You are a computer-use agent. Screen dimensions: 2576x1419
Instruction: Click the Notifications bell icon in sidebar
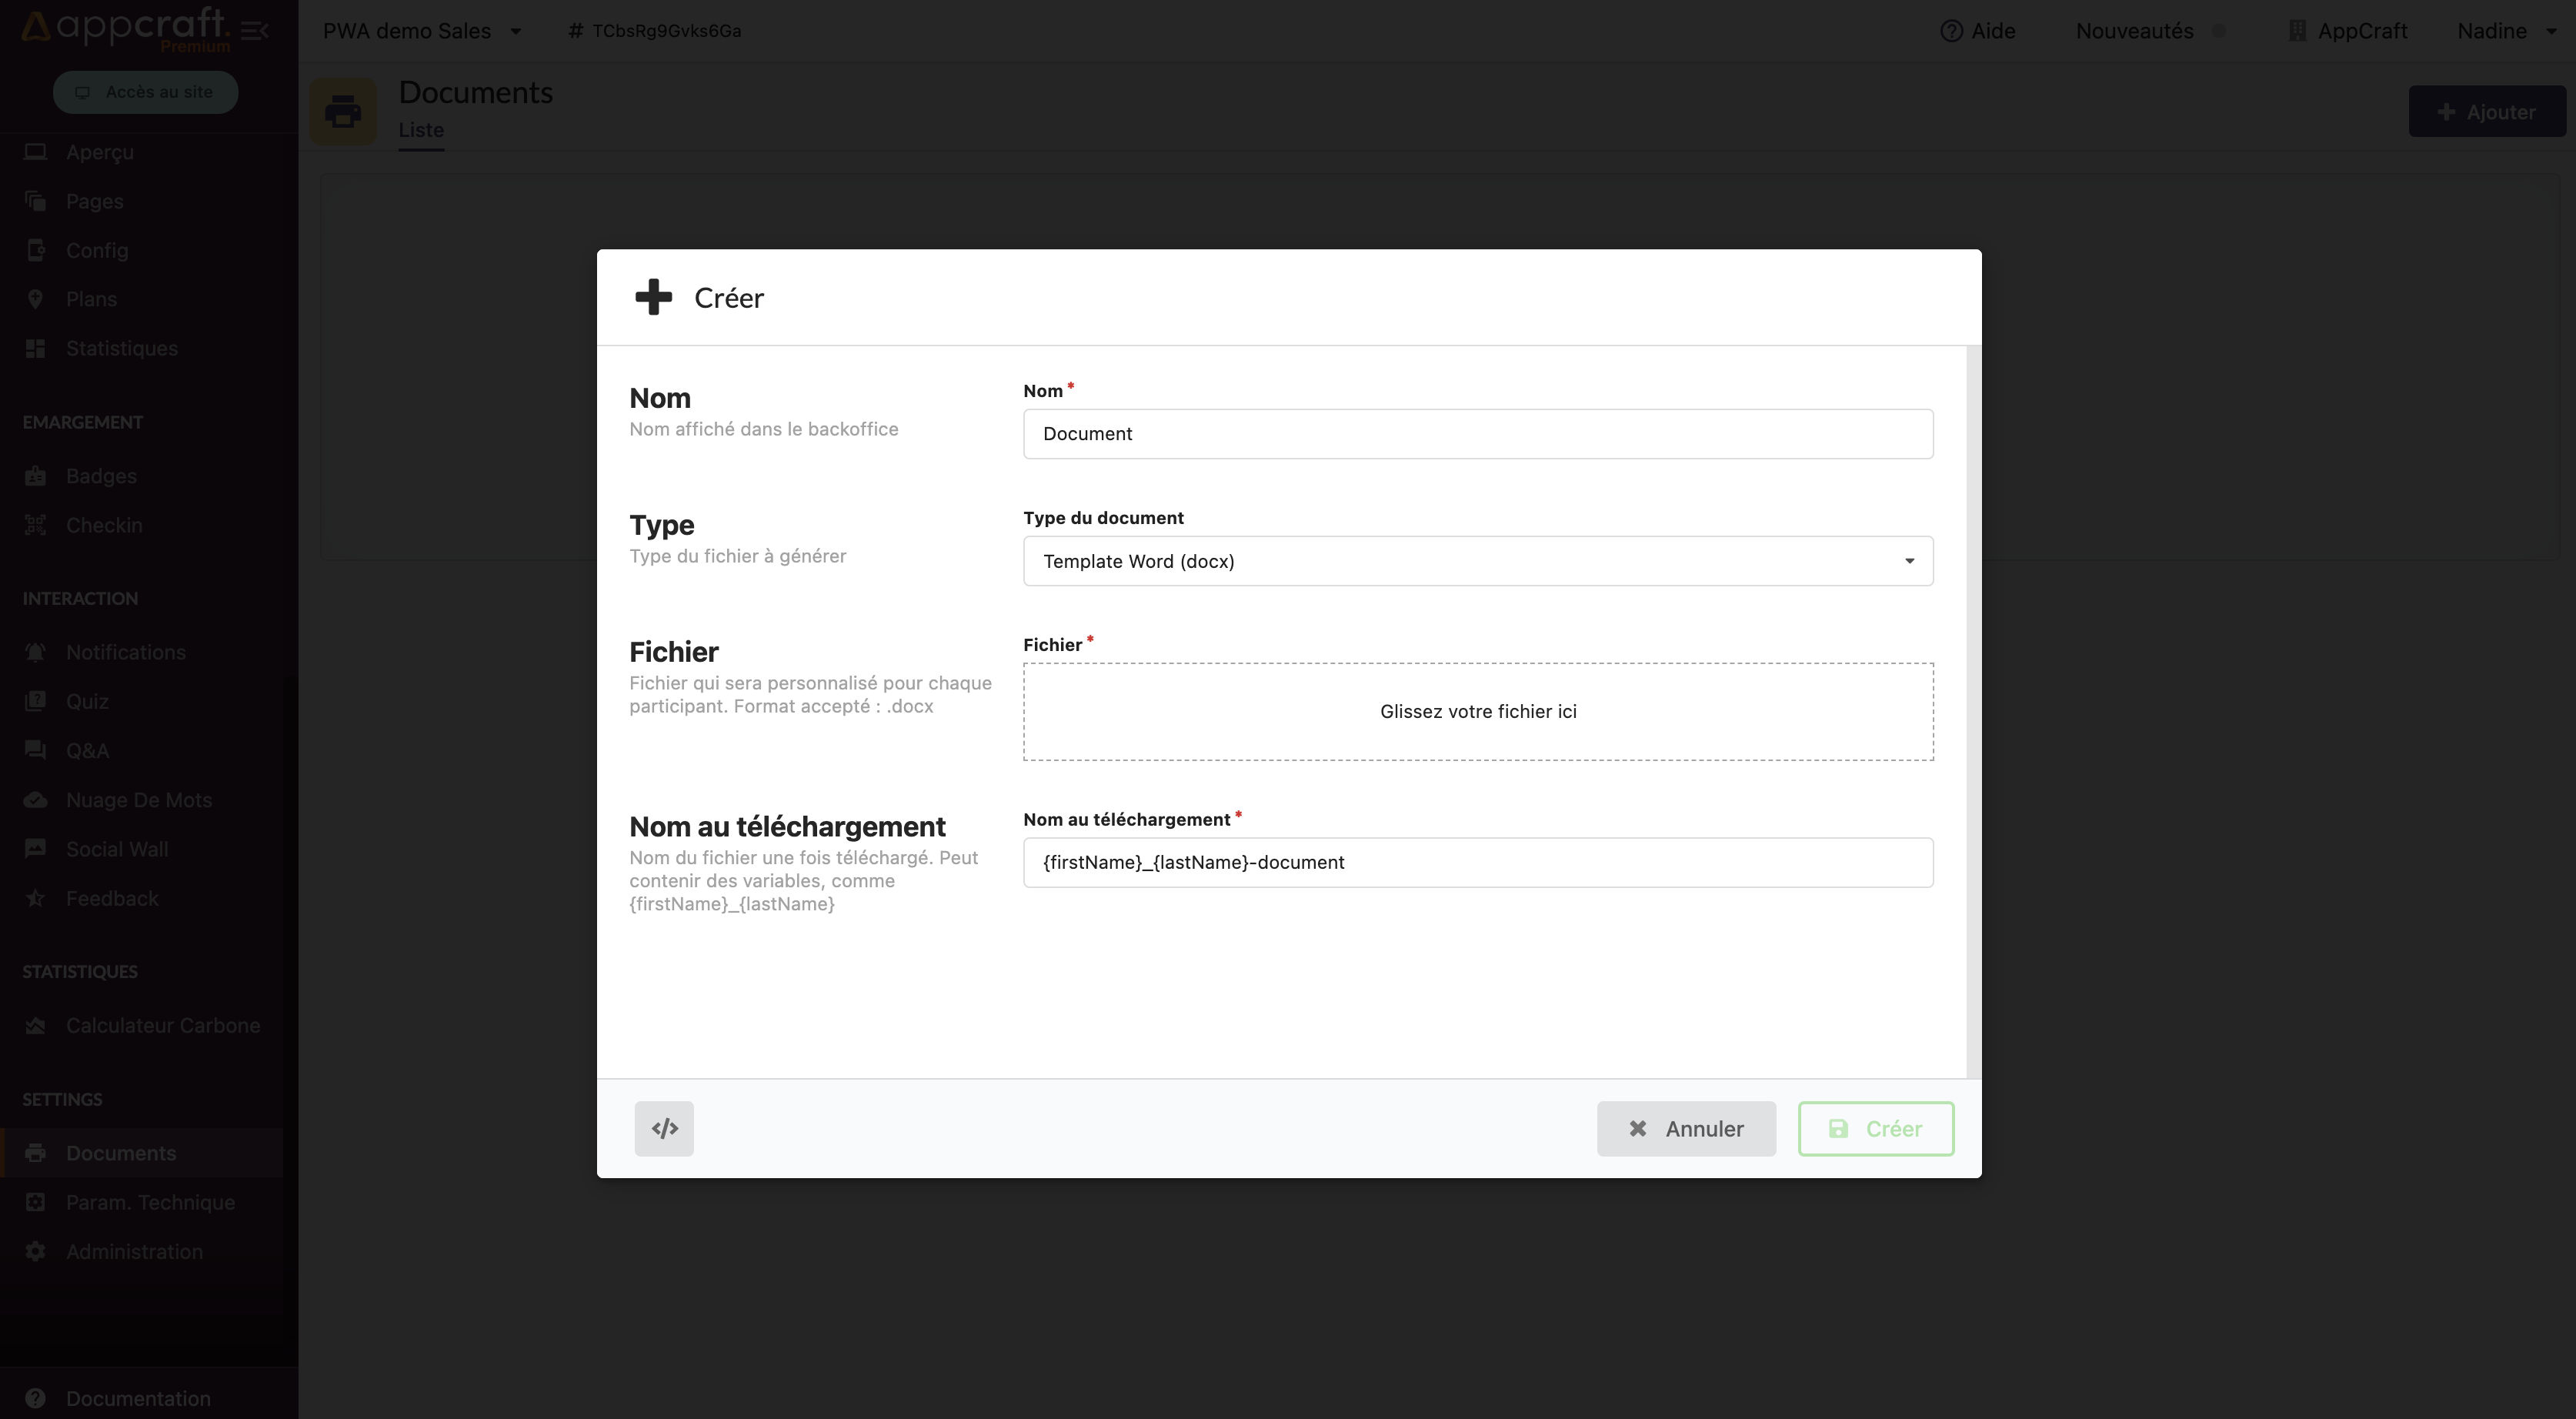tap(36, 652)
